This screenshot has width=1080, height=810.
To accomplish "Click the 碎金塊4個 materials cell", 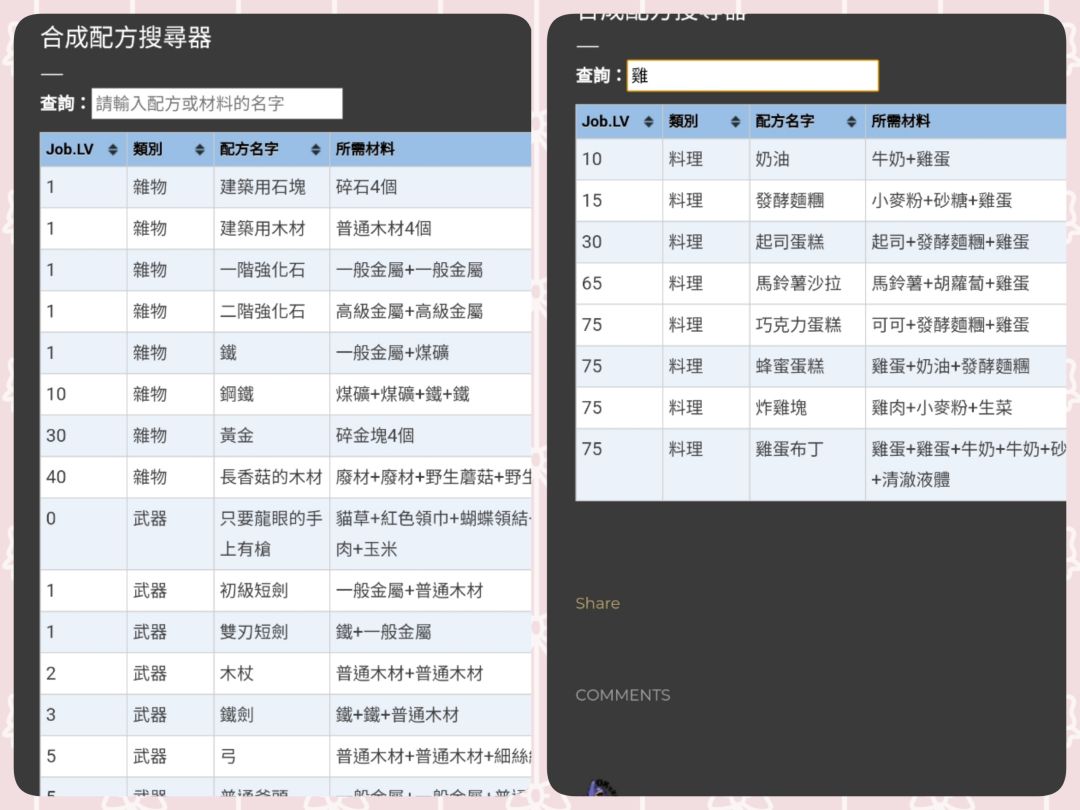I will (375, 435).
